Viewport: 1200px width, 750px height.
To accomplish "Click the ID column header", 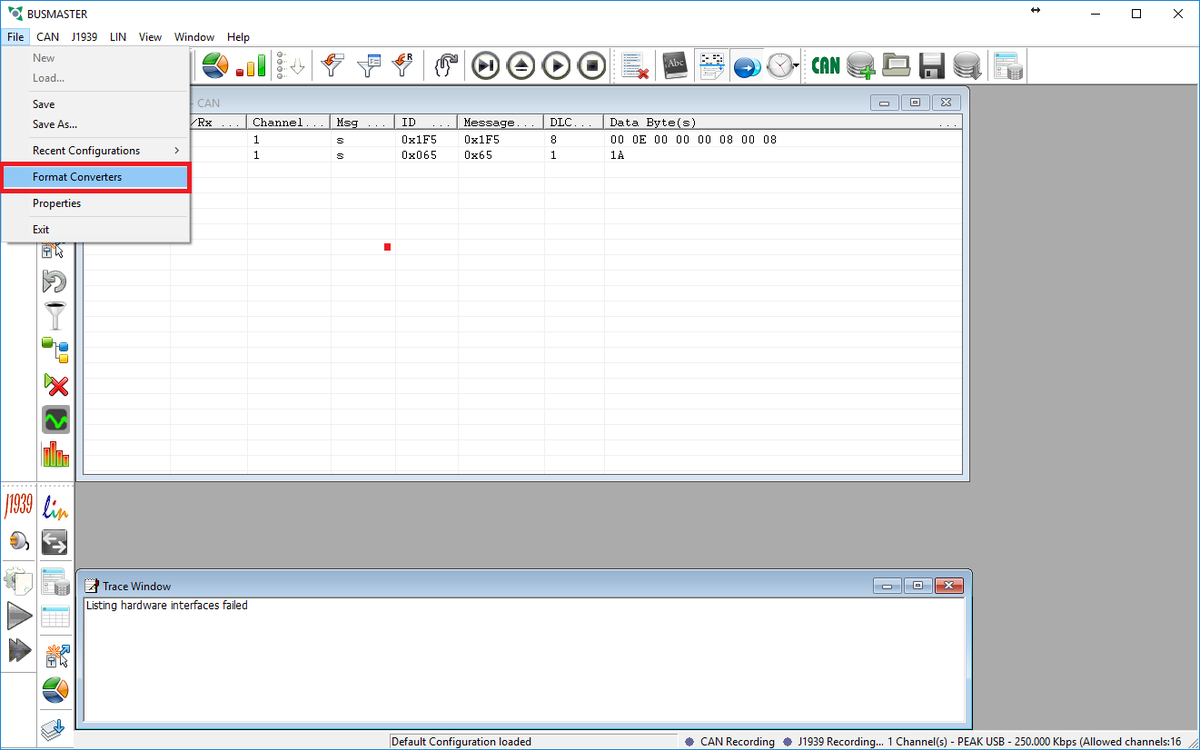I will (x=426, y=122).
